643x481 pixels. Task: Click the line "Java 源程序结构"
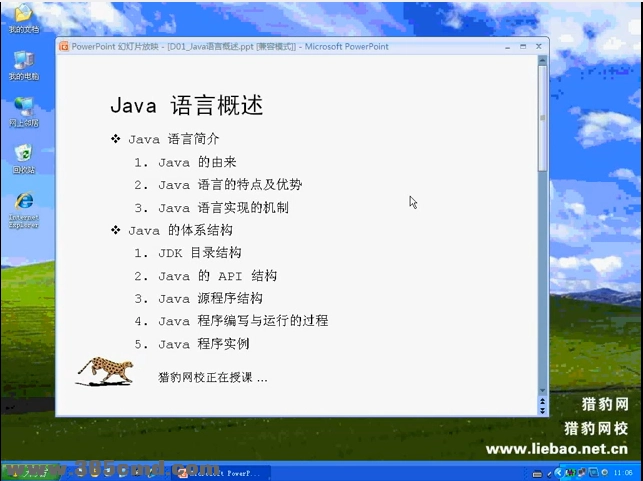(x=210, y=298)
